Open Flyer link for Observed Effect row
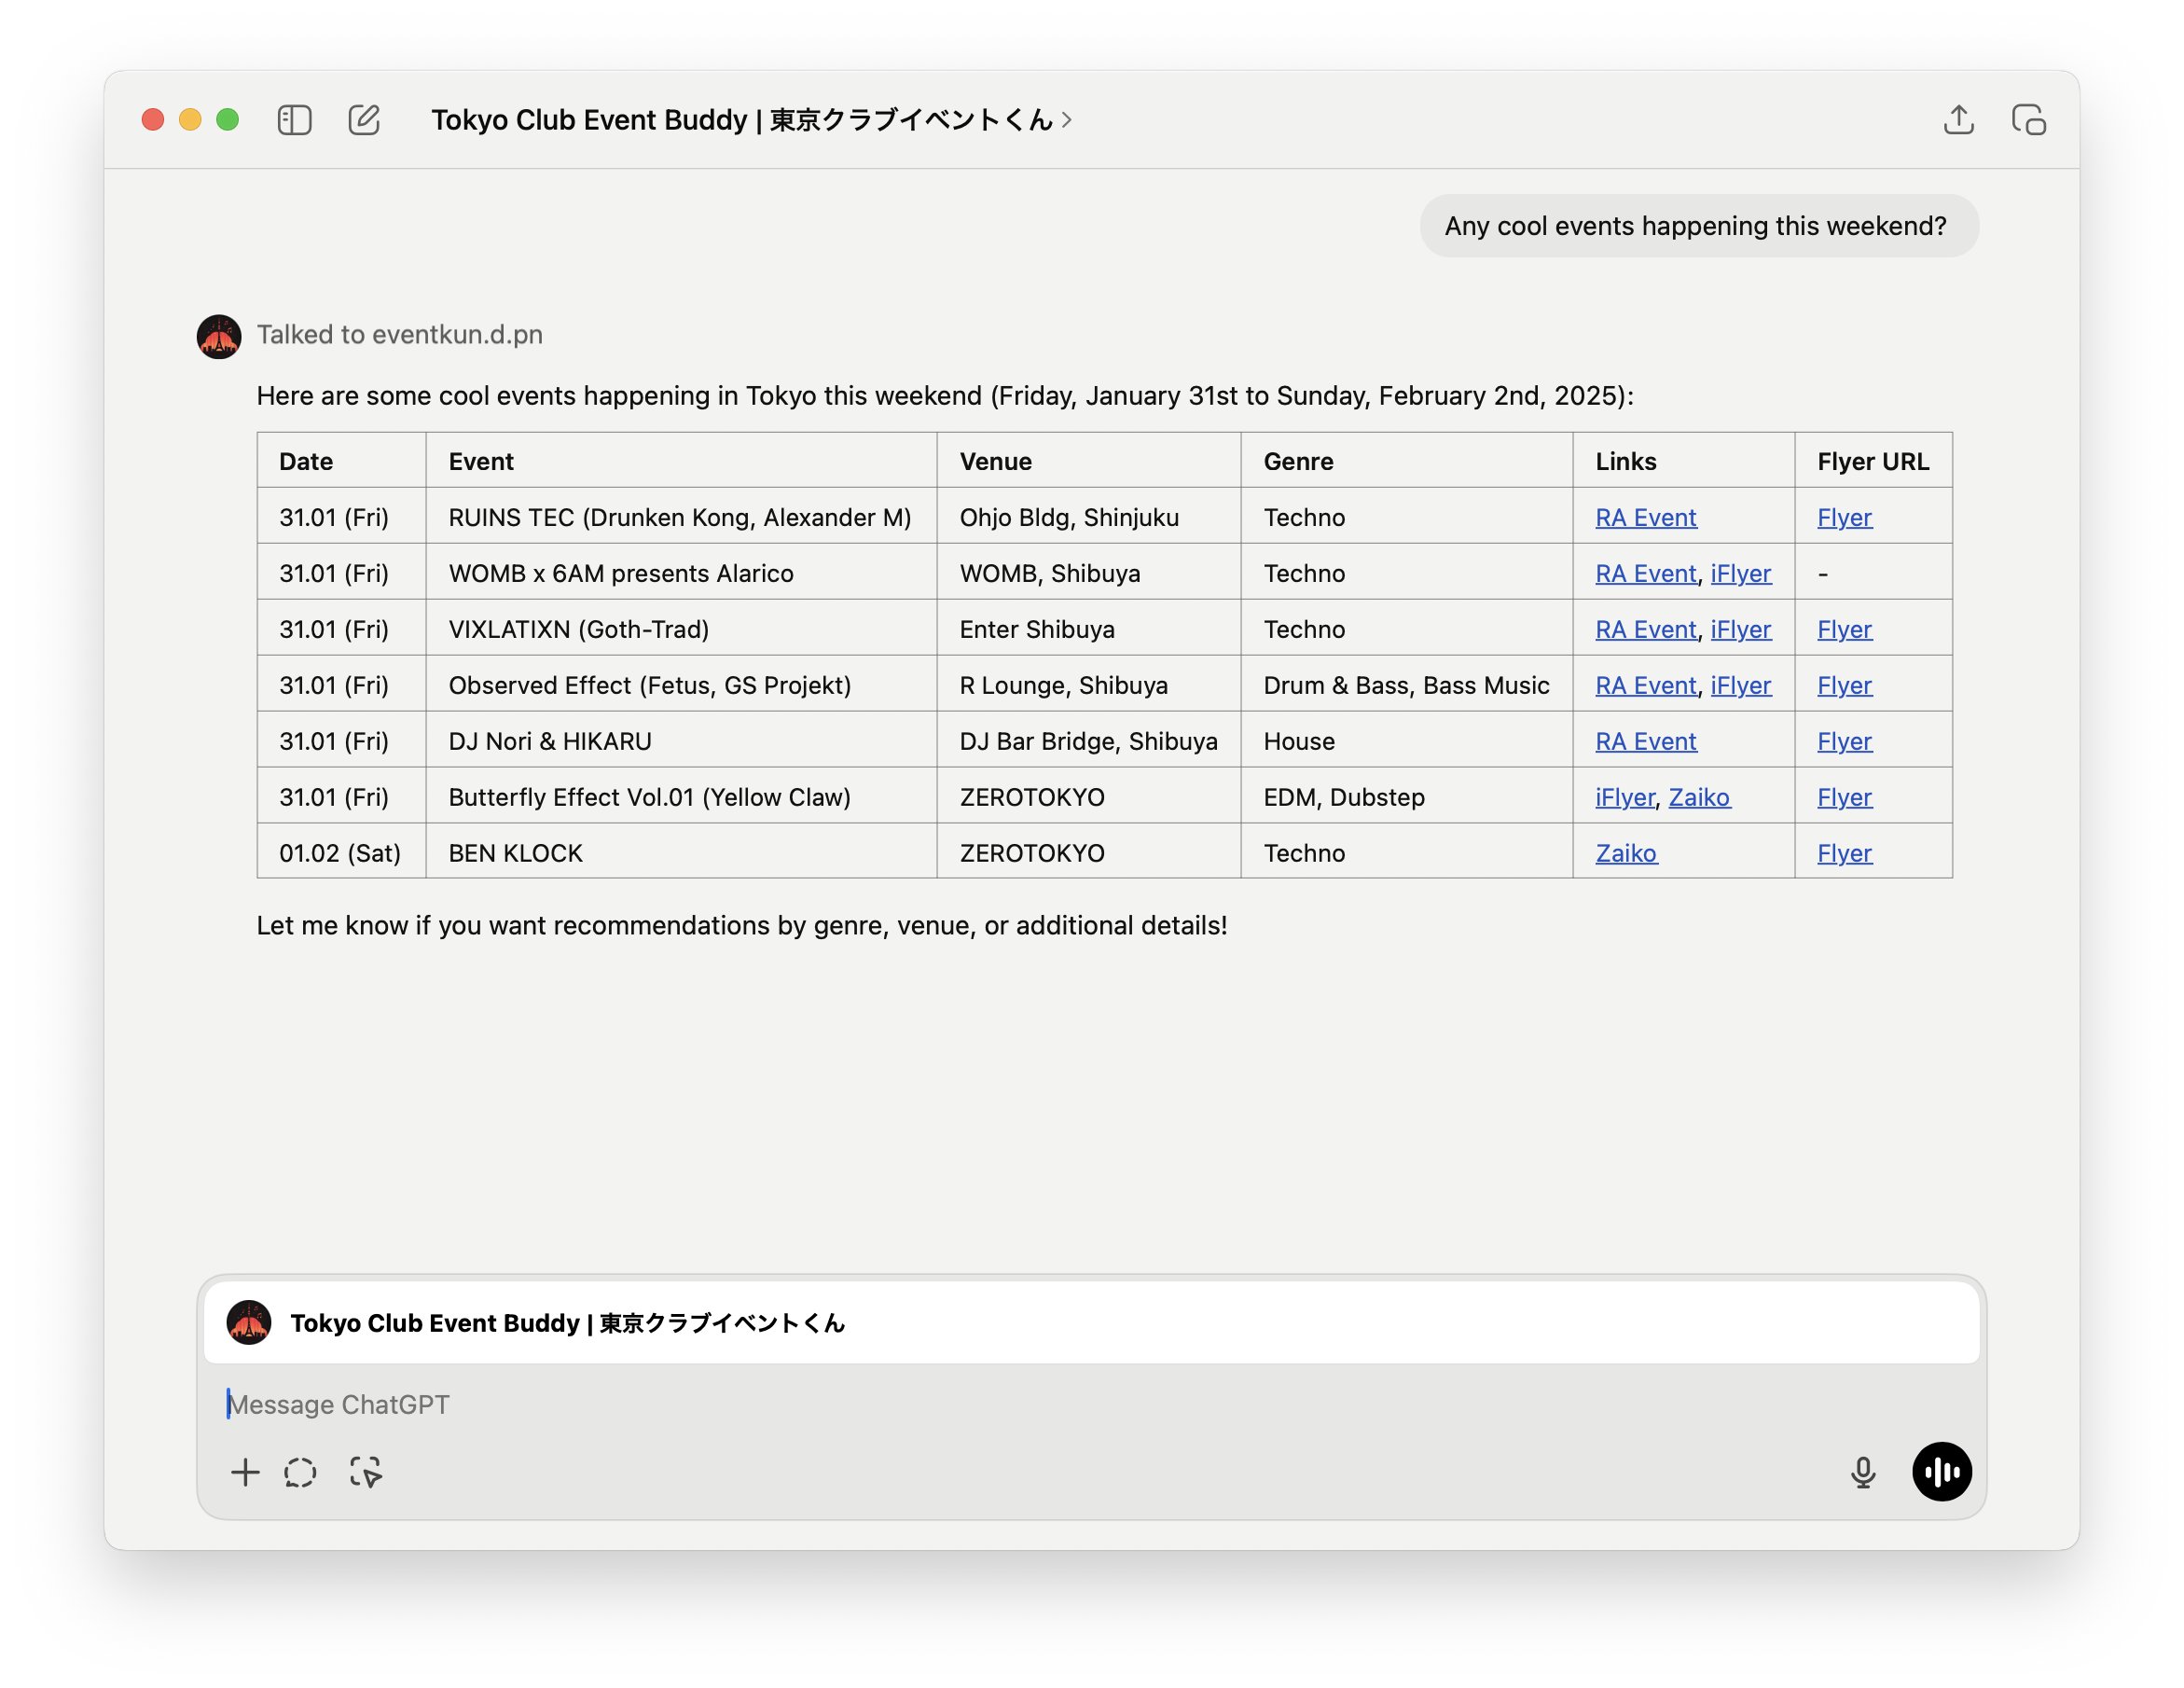Image resolution: width=2184 pixels, height=1688 pixels. tap(1844, 685)
